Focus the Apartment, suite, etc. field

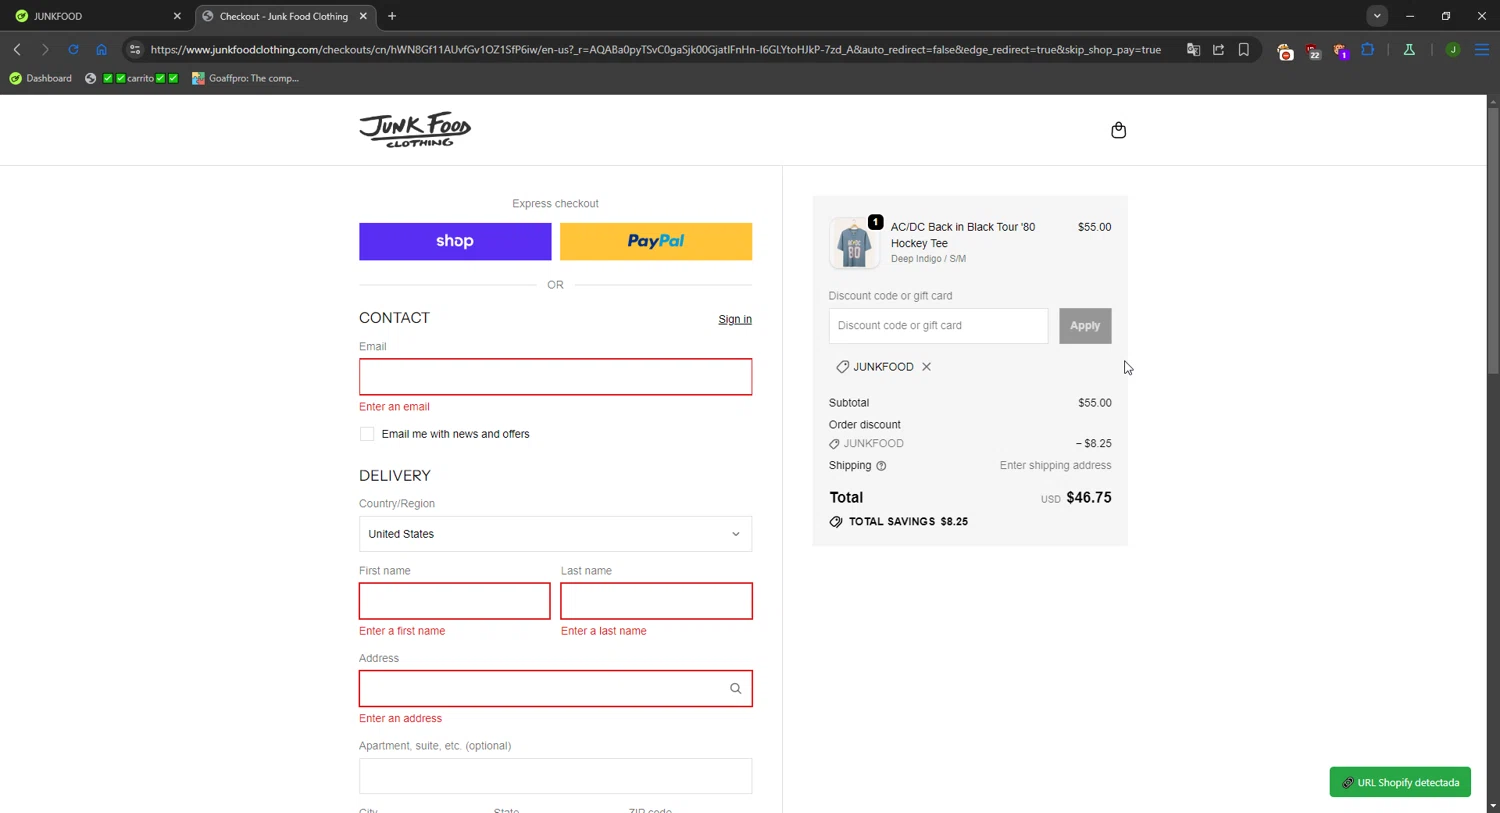point(555,776)
